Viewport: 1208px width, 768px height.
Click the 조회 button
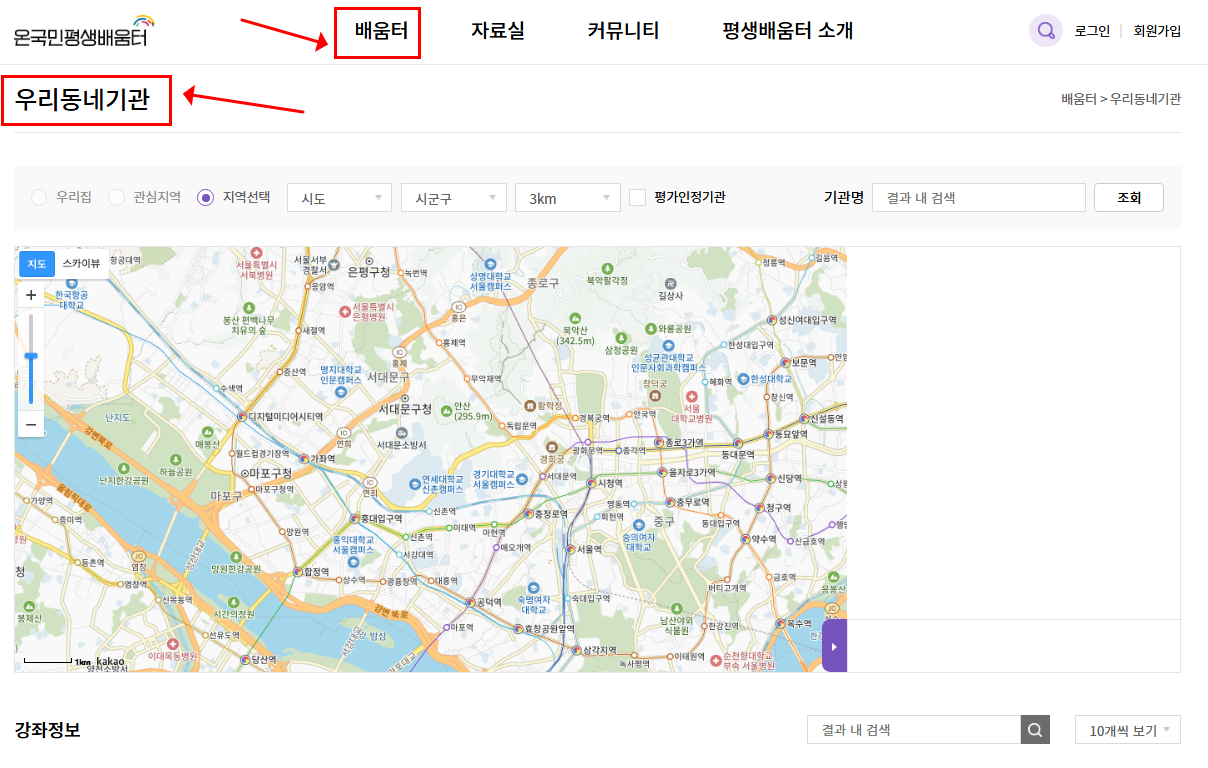coord(1129,198)
